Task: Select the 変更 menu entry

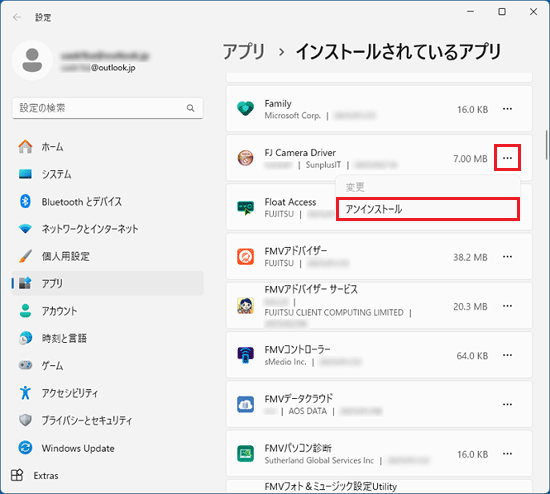Action: [x=428, y=187]
